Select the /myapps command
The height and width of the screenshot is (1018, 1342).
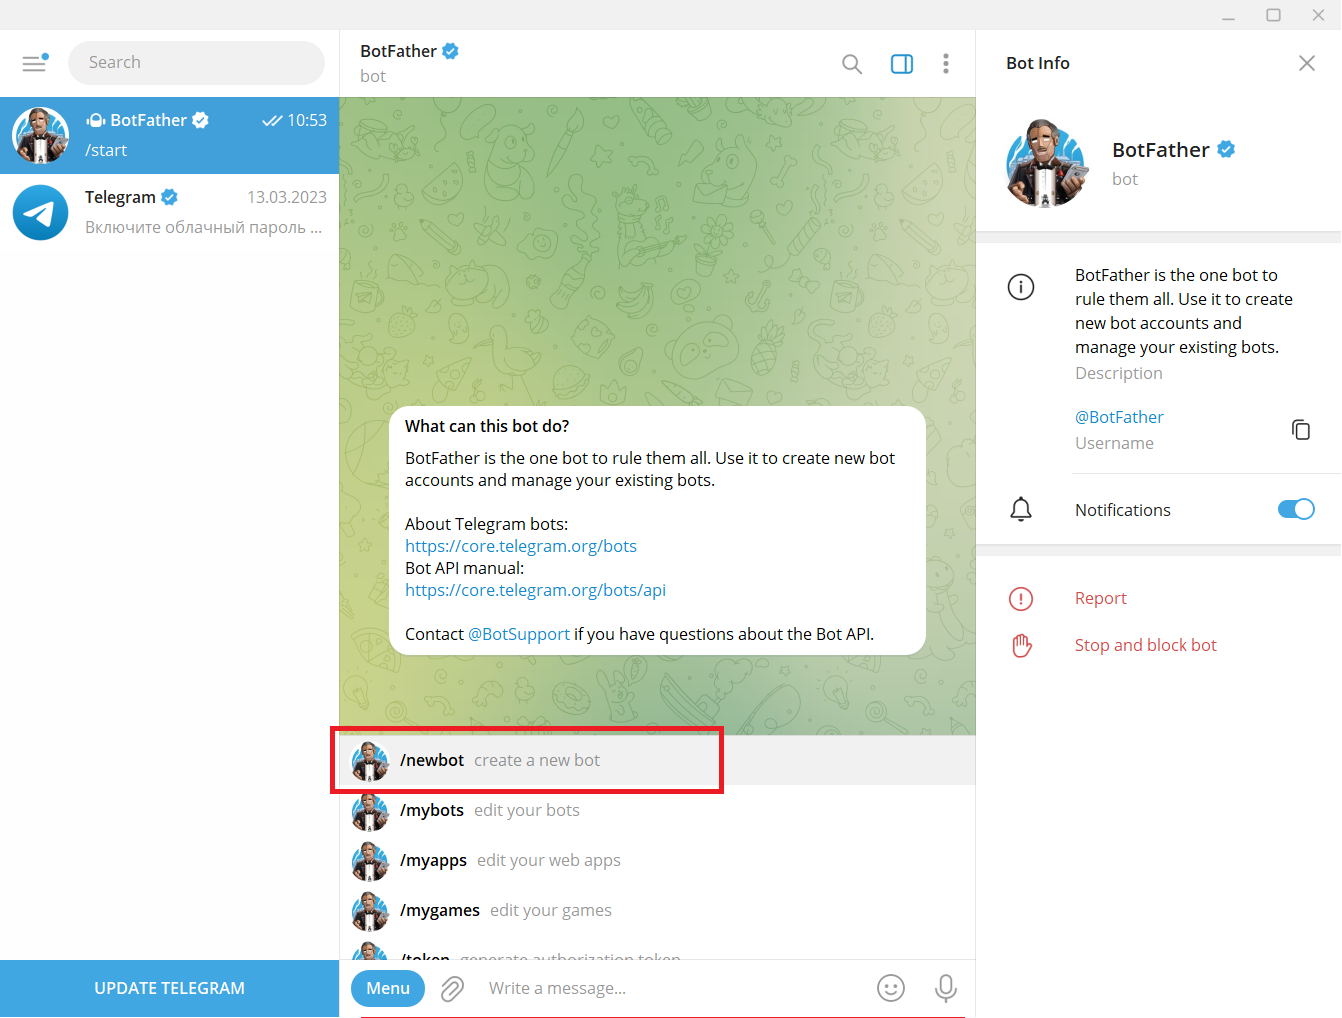(x=657, y=860)
